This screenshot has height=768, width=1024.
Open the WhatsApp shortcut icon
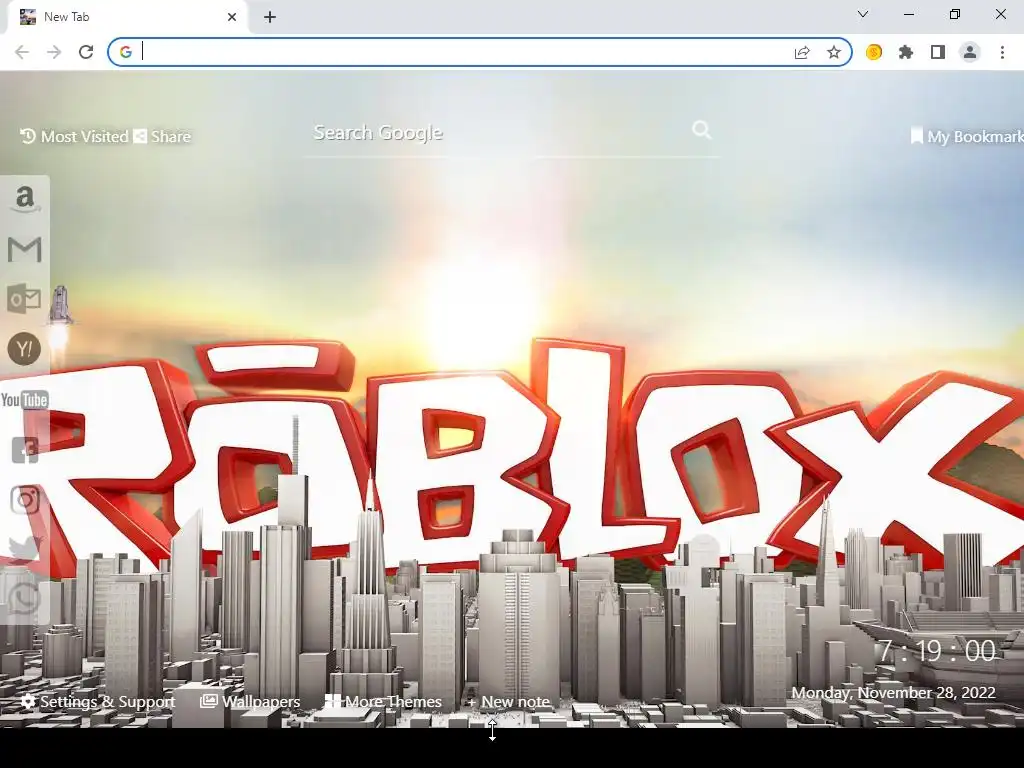25,599
